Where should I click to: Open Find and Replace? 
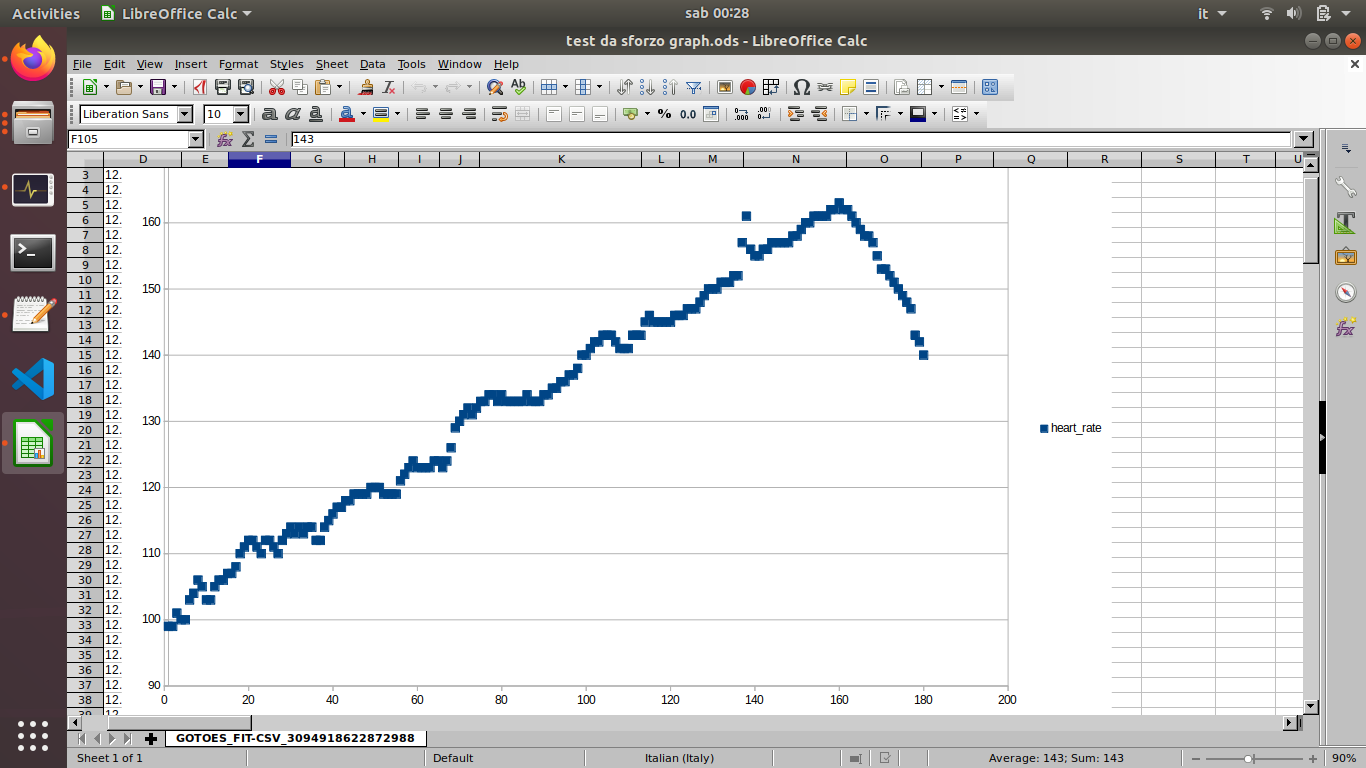tap(495, 87)
